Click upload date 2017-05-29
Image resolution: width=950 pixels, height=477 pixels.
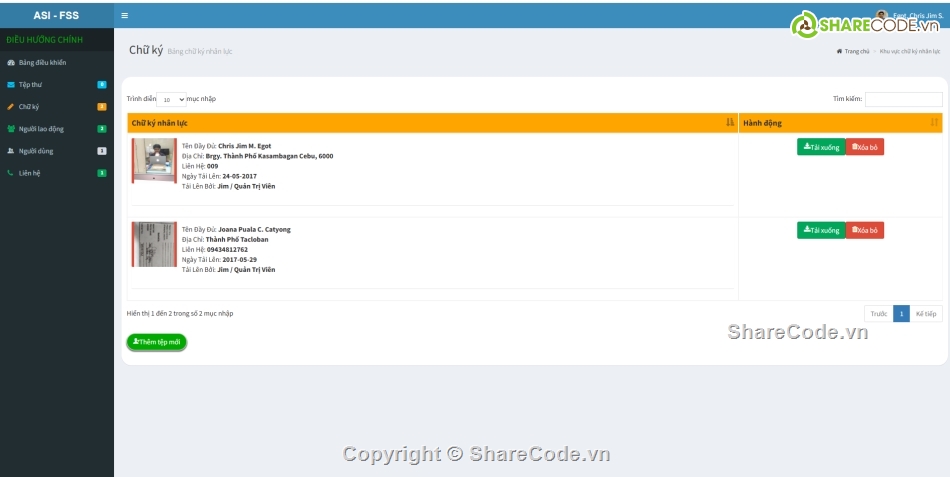click(239, 260)
